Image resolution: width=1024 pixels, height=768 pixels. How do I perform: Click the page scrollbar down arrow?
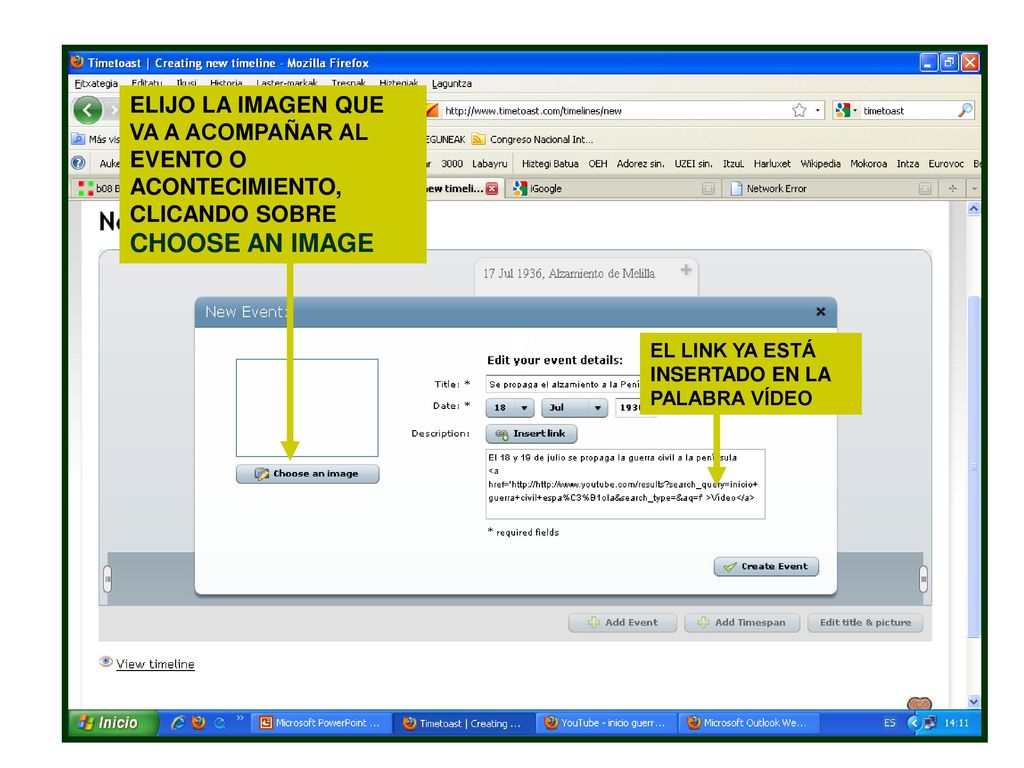coord(974,701)
